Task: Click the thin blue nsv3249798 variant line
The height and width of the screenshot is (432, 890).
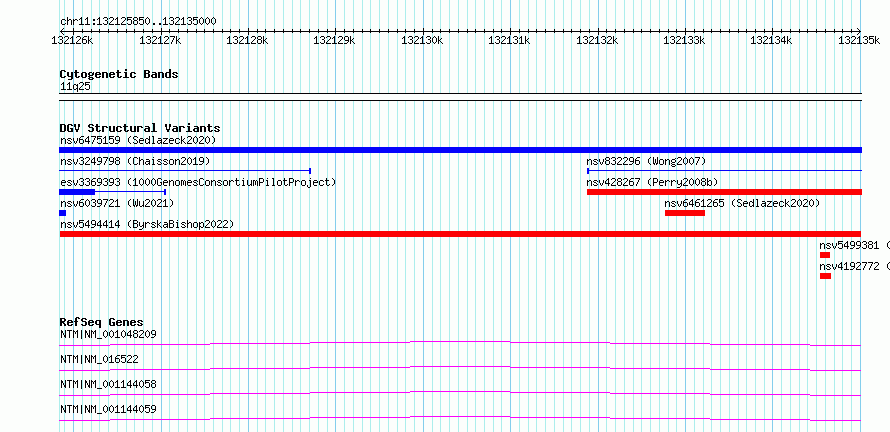Action: 185,171
